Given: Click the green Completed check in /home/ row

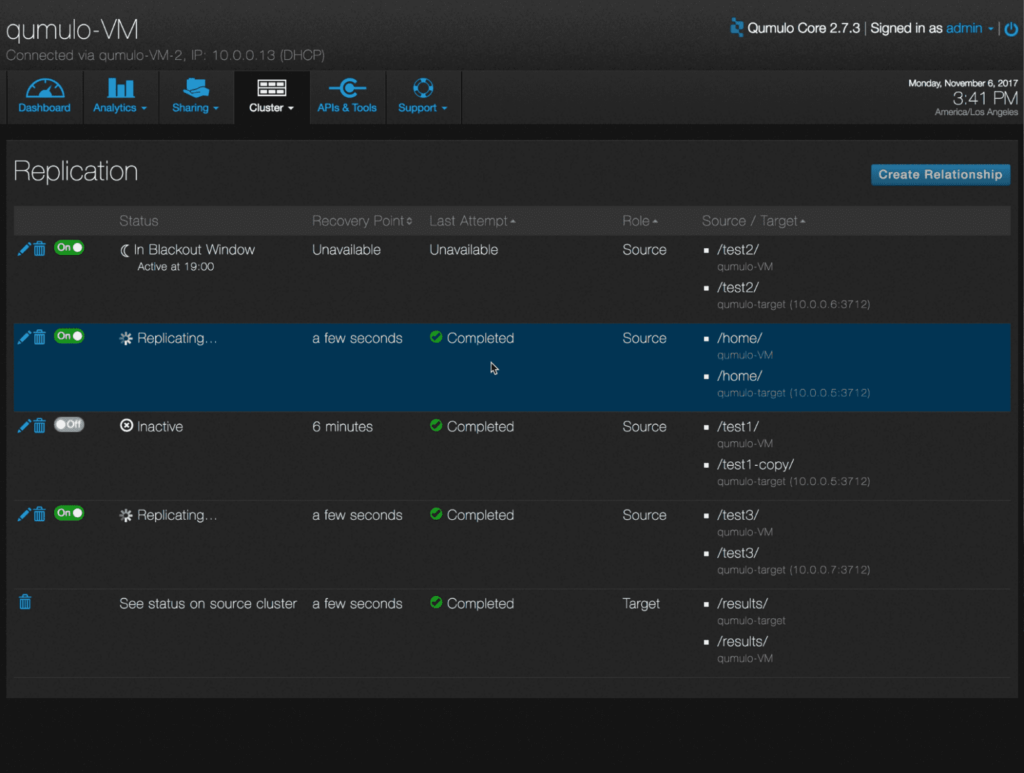Looking at the screenshot, I should click(x=436, y=337).
